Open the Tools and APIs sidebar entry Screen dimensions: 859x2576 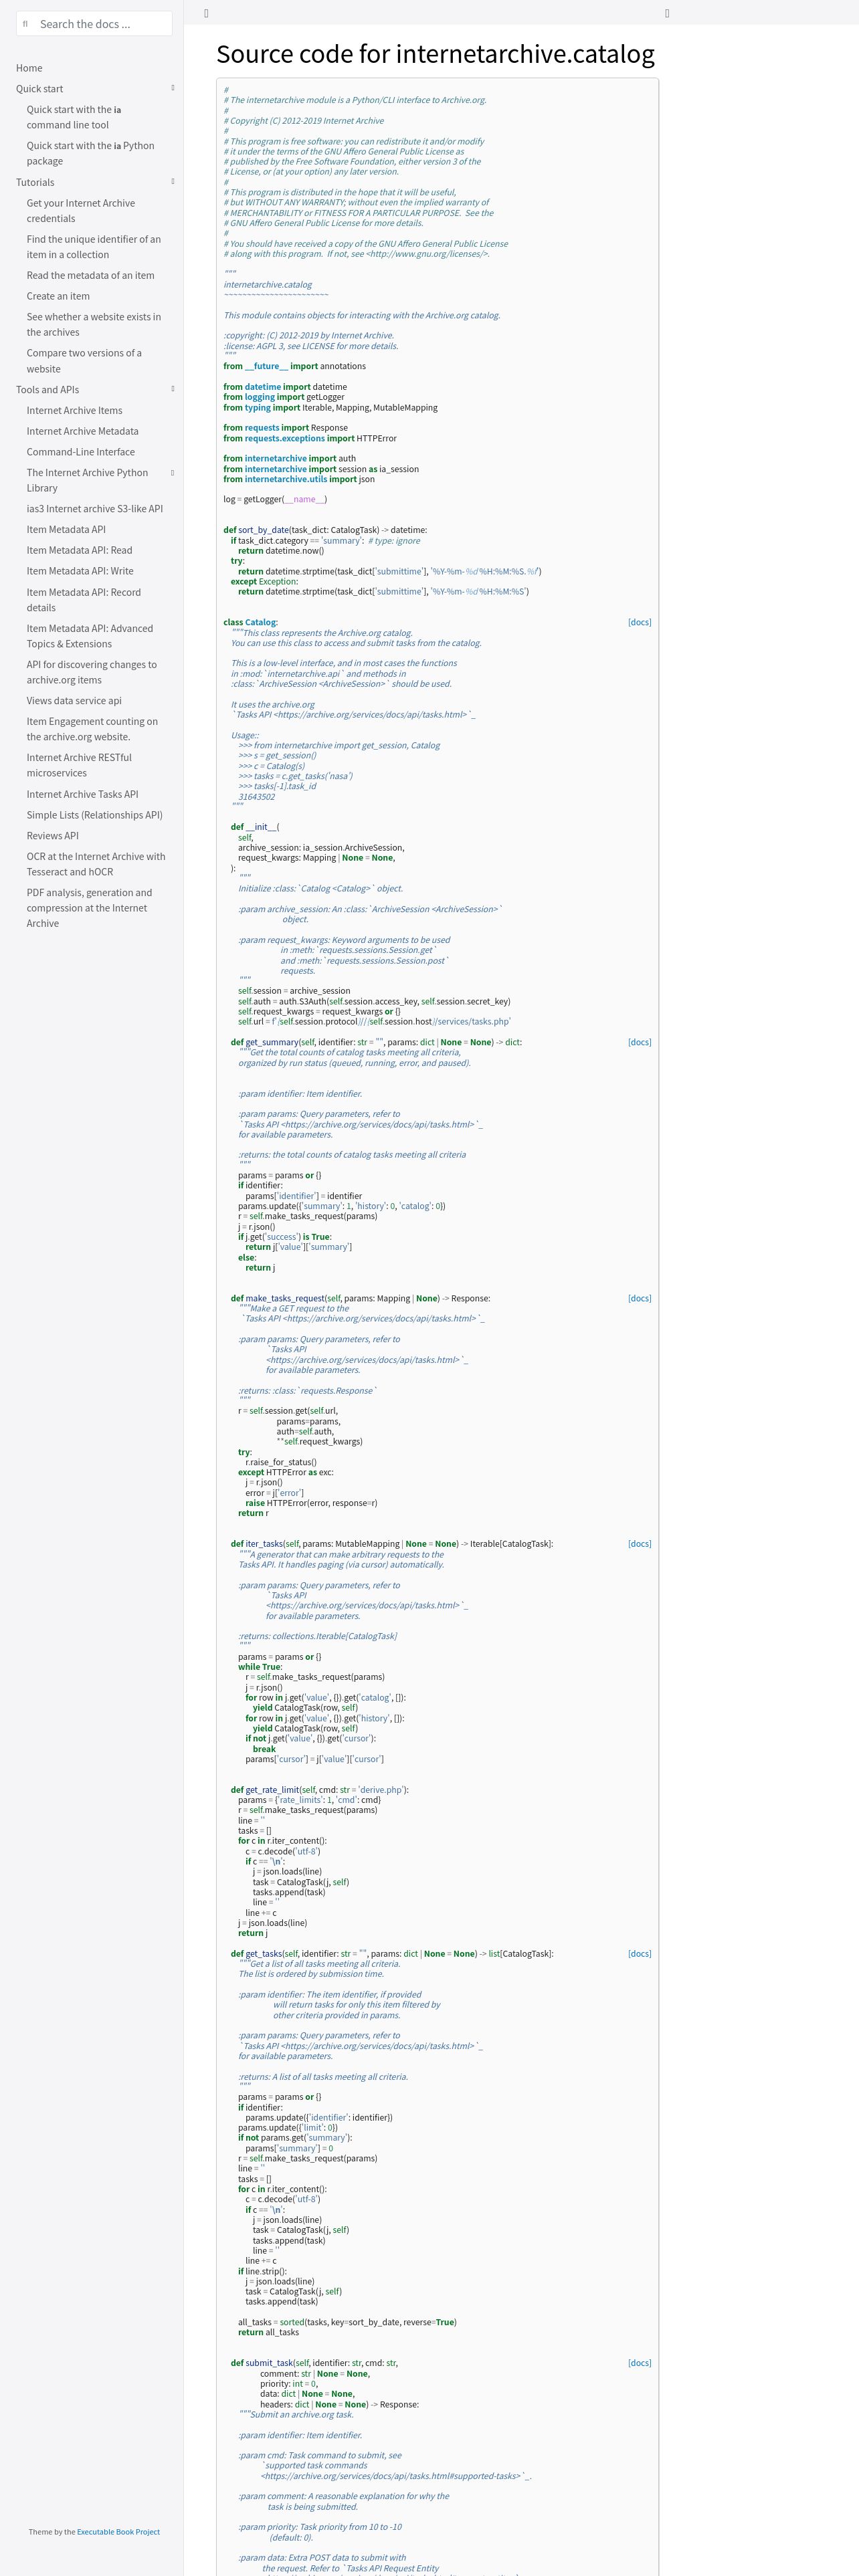(x=47, y=390)
